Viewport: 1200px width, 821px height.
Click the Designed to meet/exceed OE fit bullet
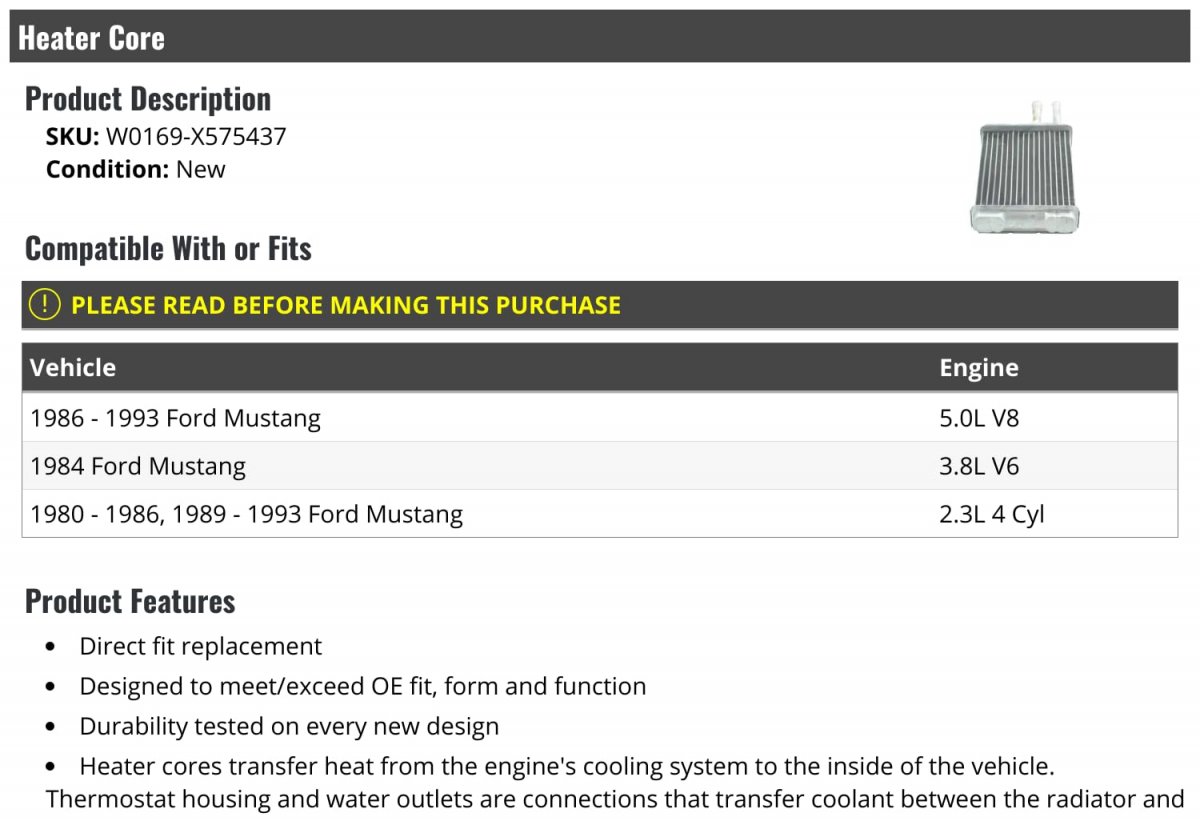pyautogui.click(x=363, y=686)
